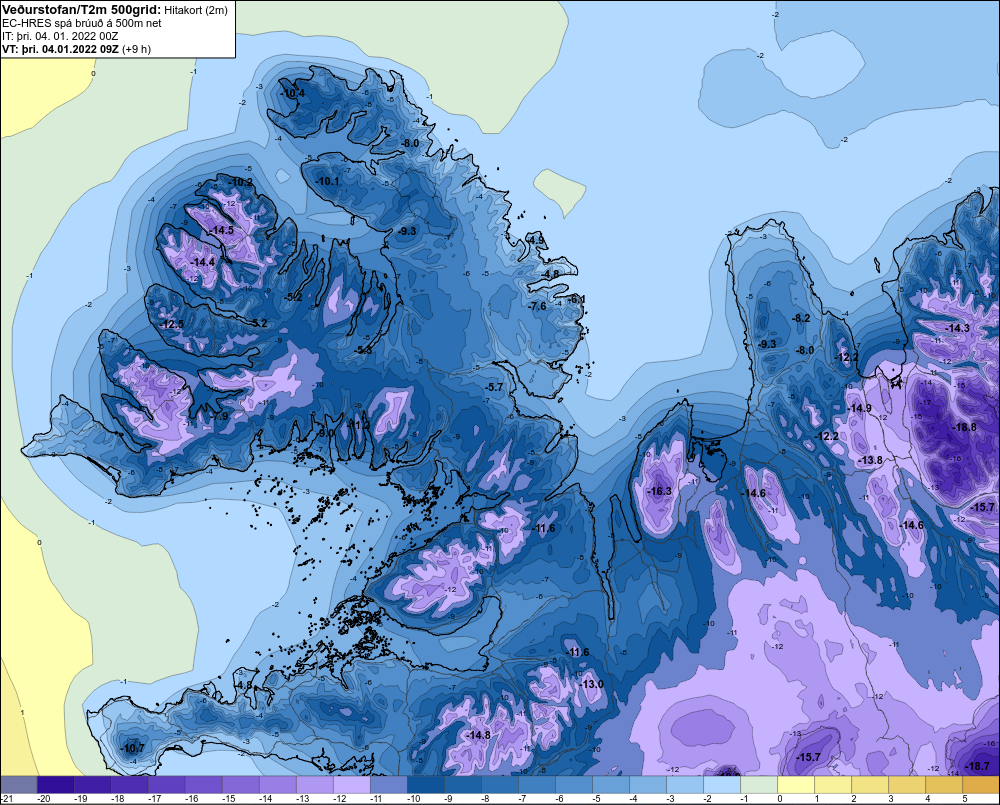1000x805 pixels.
Task: Click the -14.8 temperature label
Action: coord(478,735)
